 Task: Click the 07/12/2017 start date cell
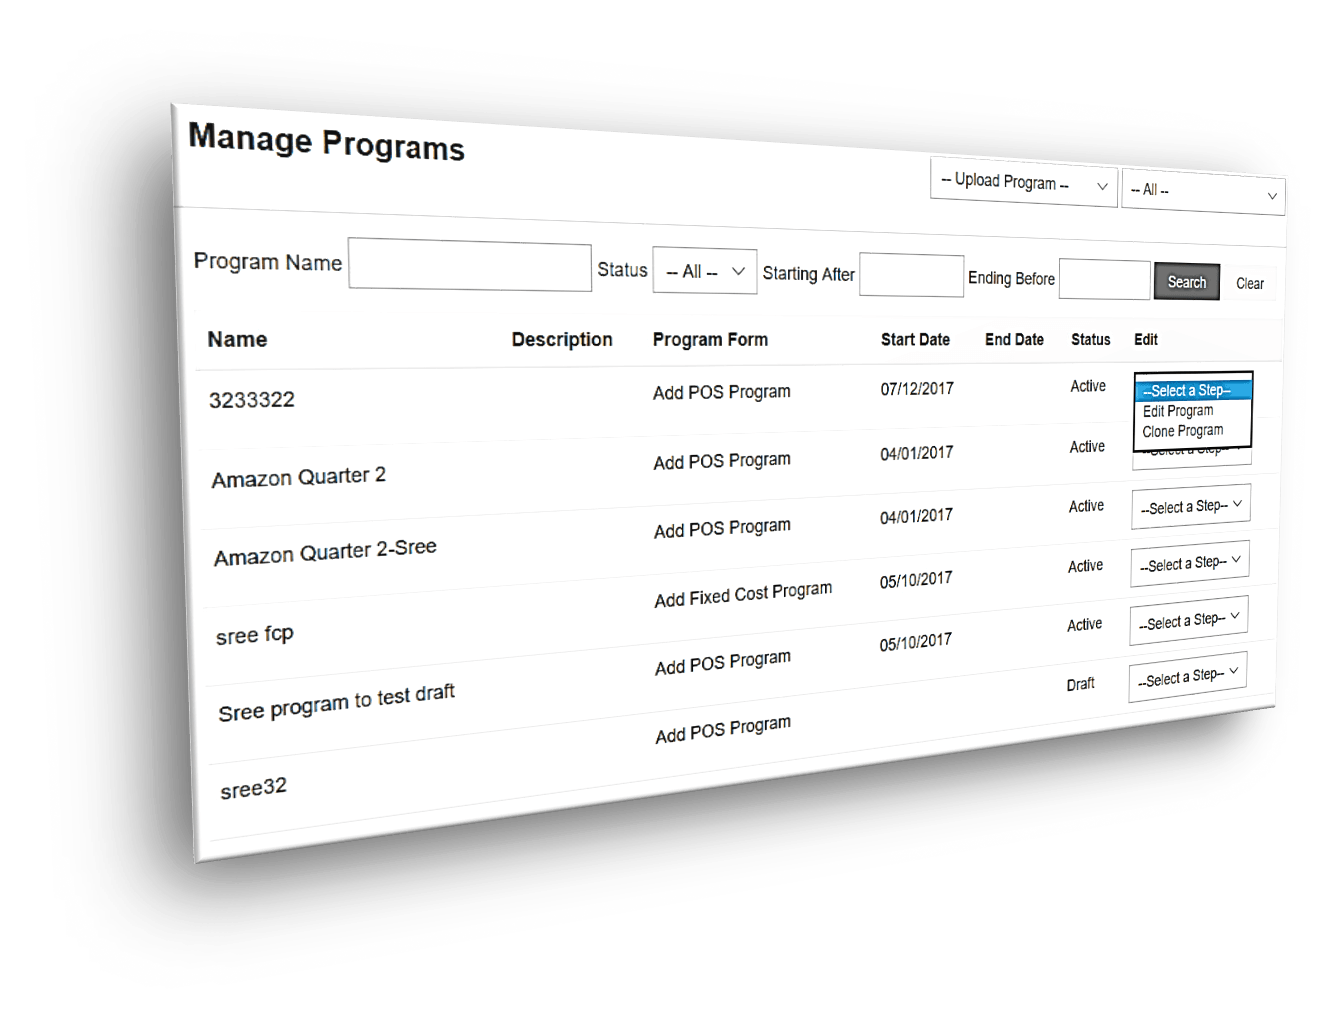[x=917, y=389]
